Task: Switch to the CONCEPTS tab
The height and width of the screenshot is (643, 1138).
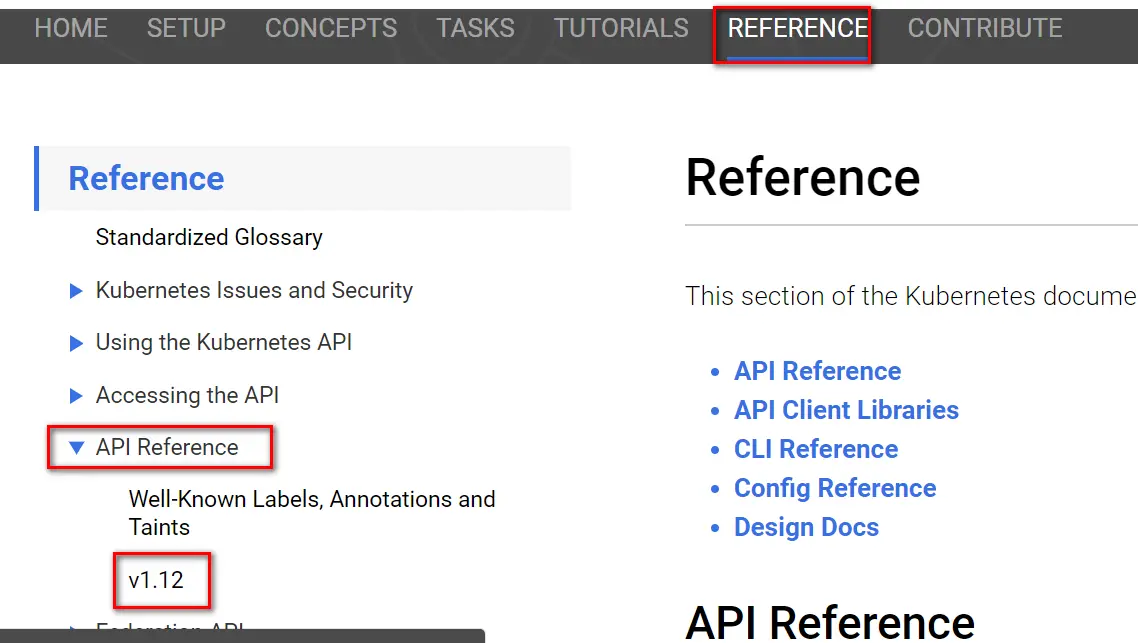Action: click(331, 28)
